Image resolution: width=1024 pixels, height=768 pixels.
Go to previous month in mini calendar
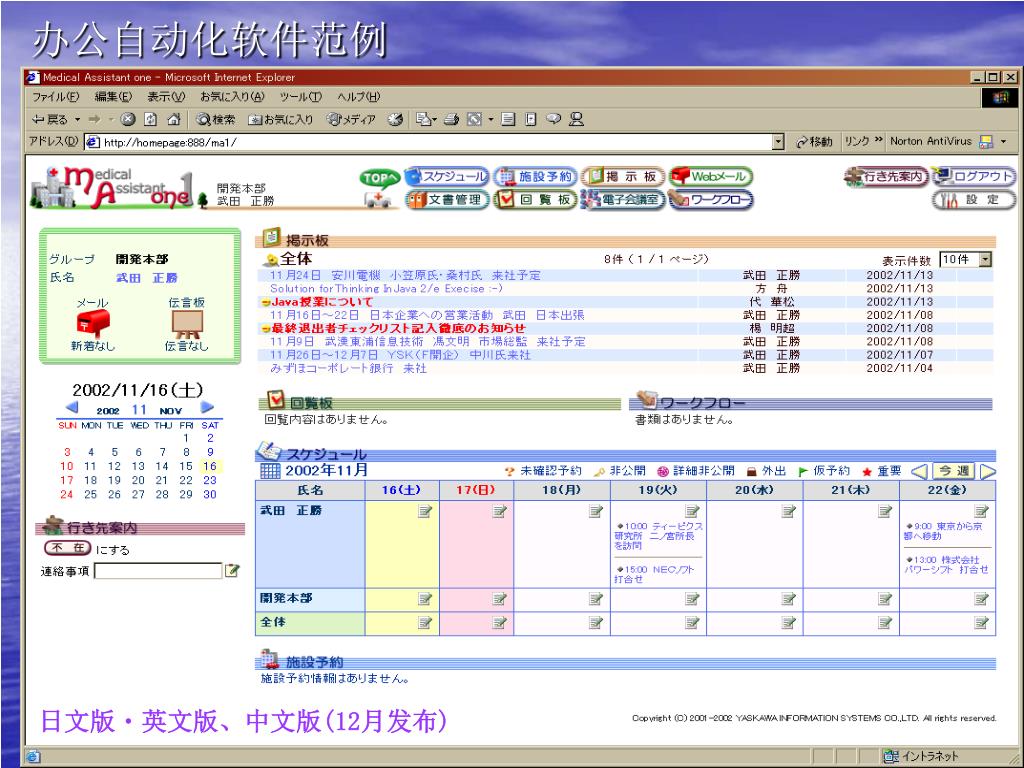click(72, 408)
